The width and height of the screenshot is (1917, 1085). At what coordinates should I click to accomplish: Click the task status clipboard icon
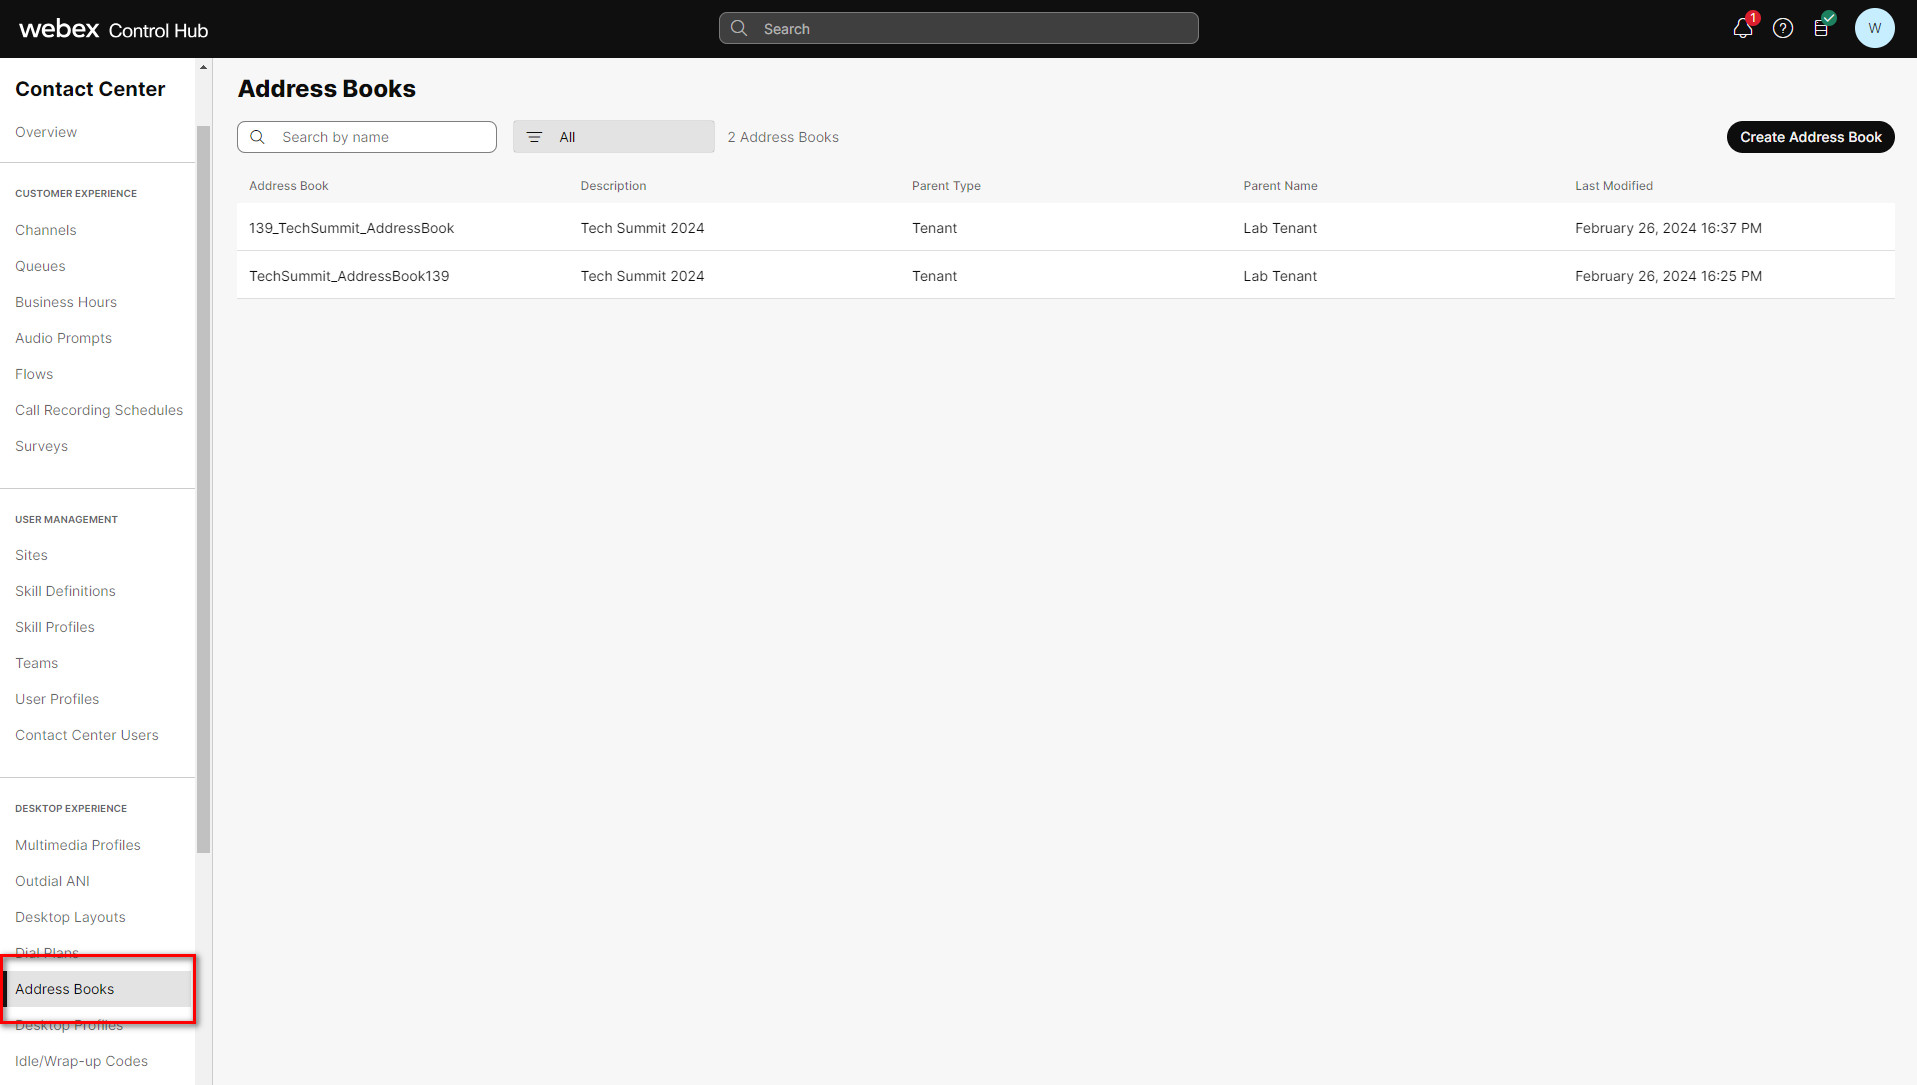click(x=1821, y=29)
